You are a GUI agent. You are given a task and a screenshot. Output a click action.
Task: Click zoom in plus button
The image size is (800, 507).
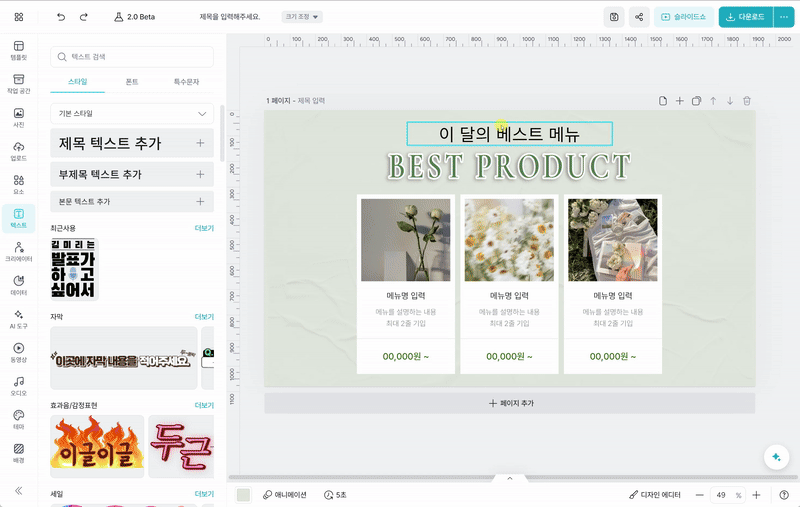tap(756, 495)
